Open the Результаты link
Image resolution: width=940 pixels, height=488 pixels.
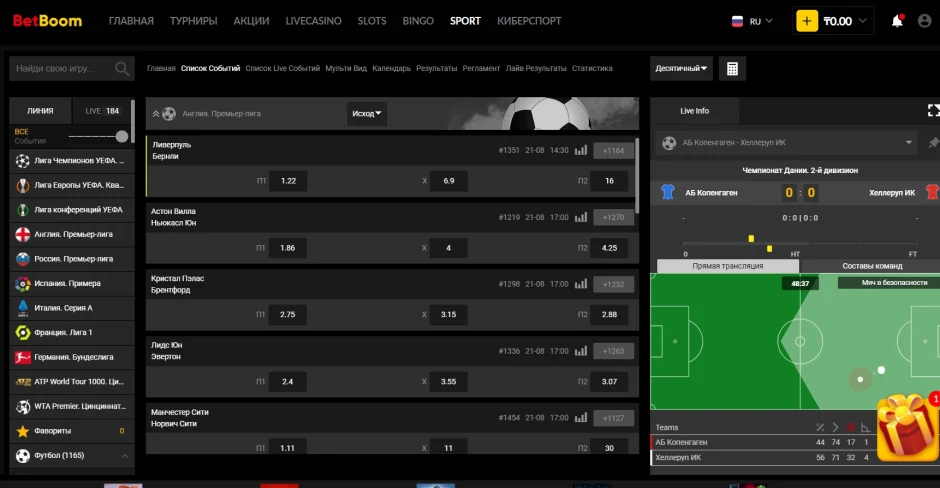click(436, 68)
